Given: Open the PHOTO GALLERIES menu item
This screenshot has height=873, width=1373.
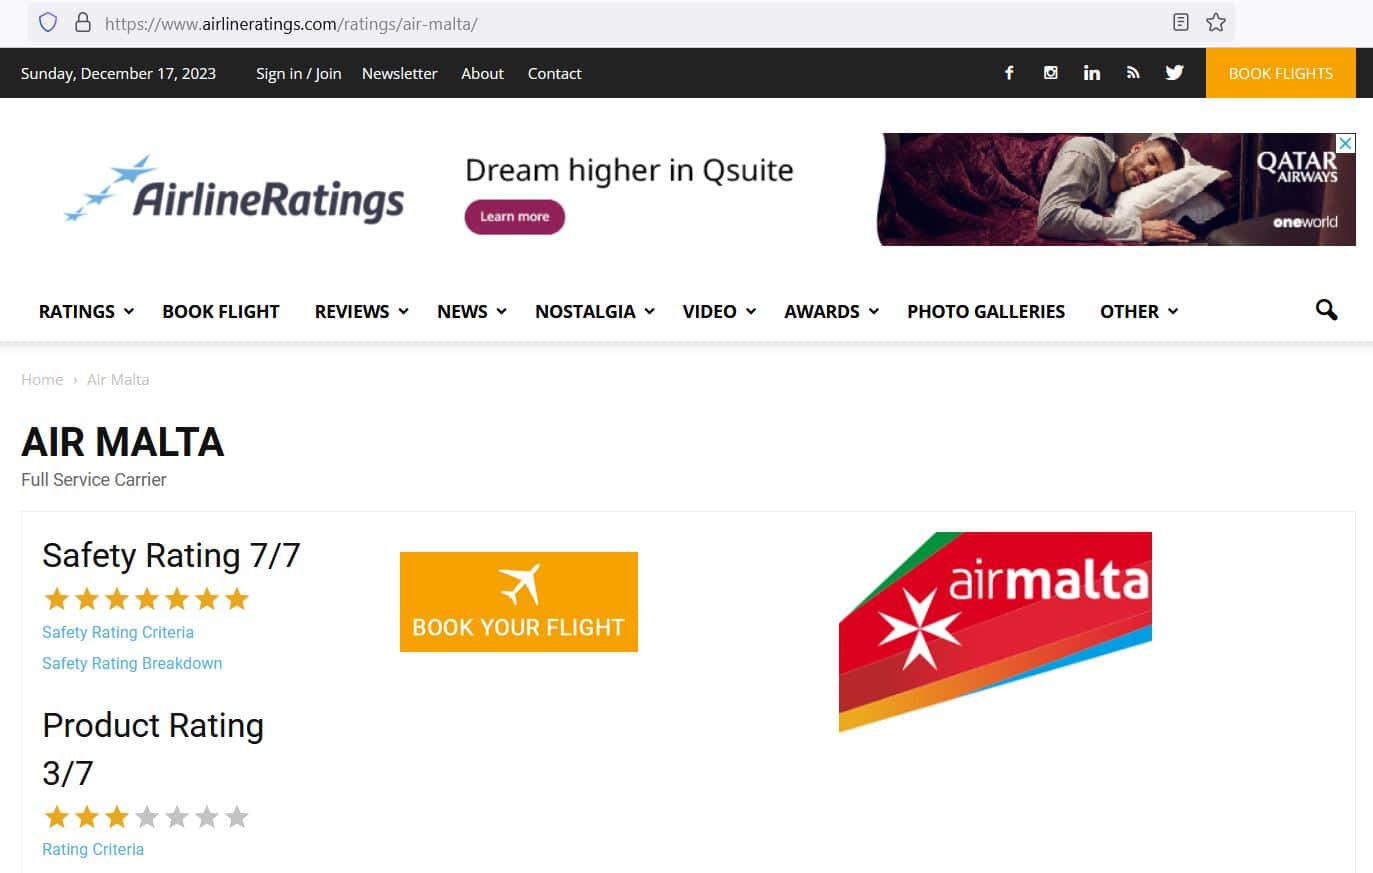Looking at the screenshot, I should tap(986, 311).
